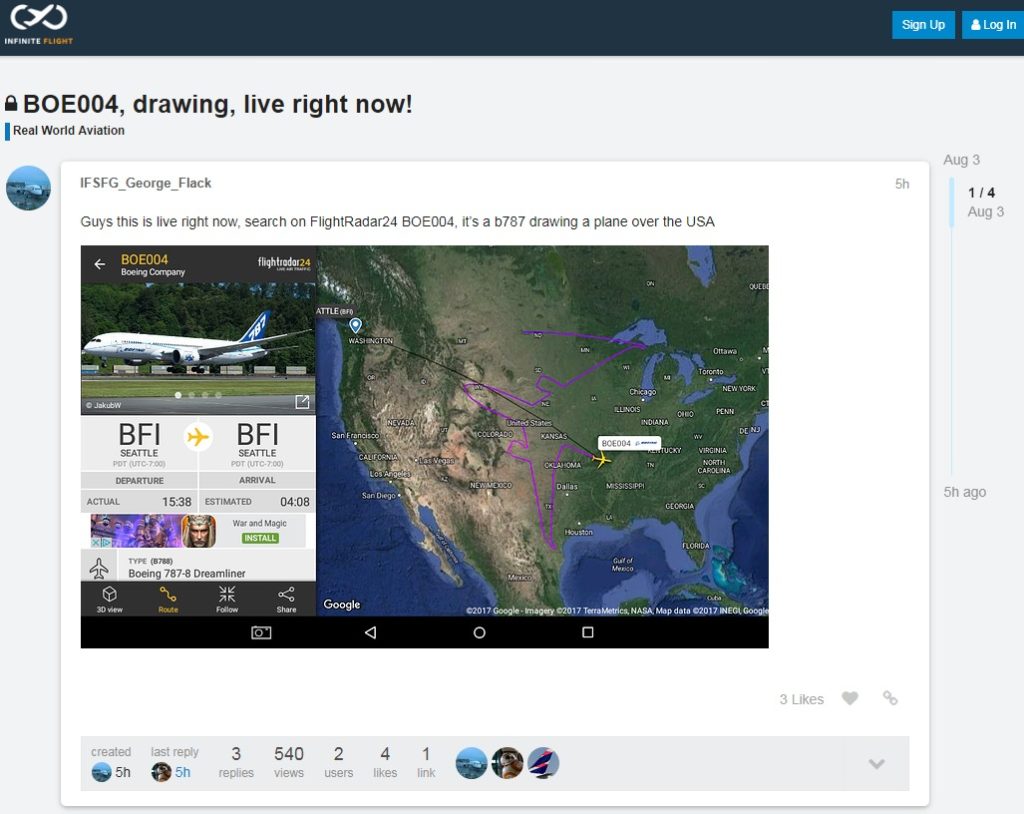Click the War and Magic ad image

(153, 530)
